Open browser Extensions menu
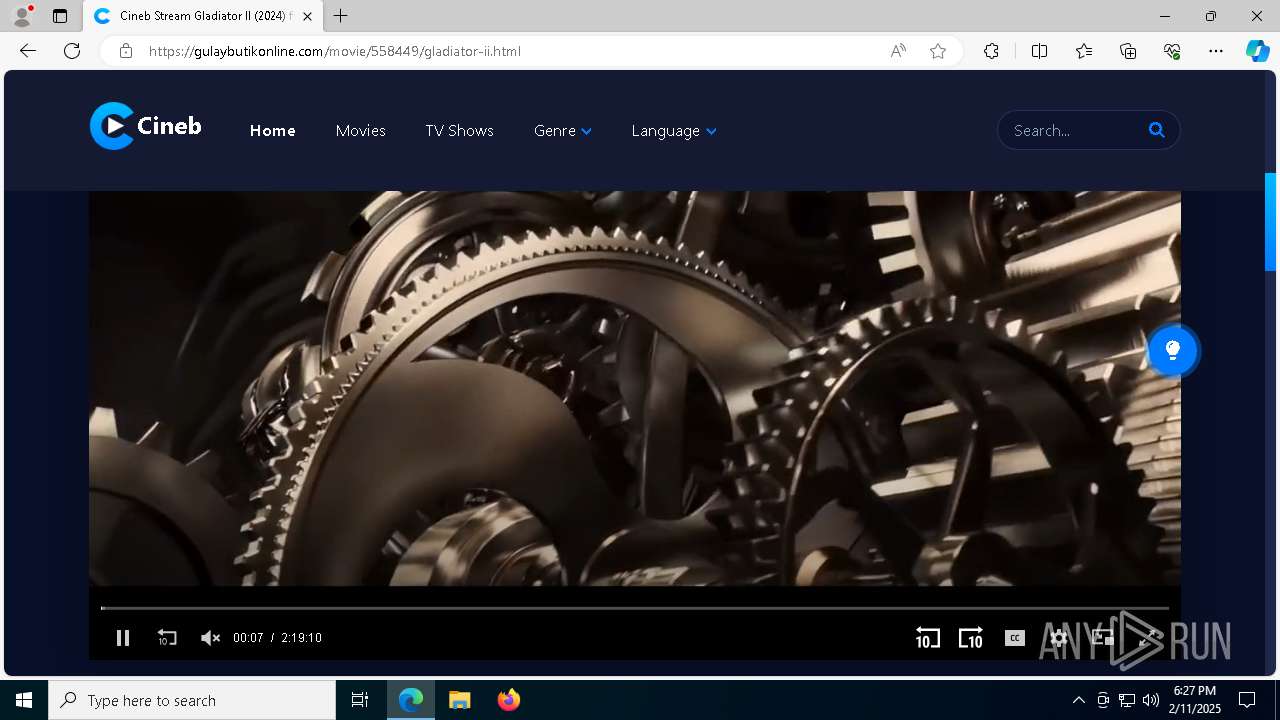This screenshot has width=1280, height=720. pyautogui.click(x=991, y=51)
